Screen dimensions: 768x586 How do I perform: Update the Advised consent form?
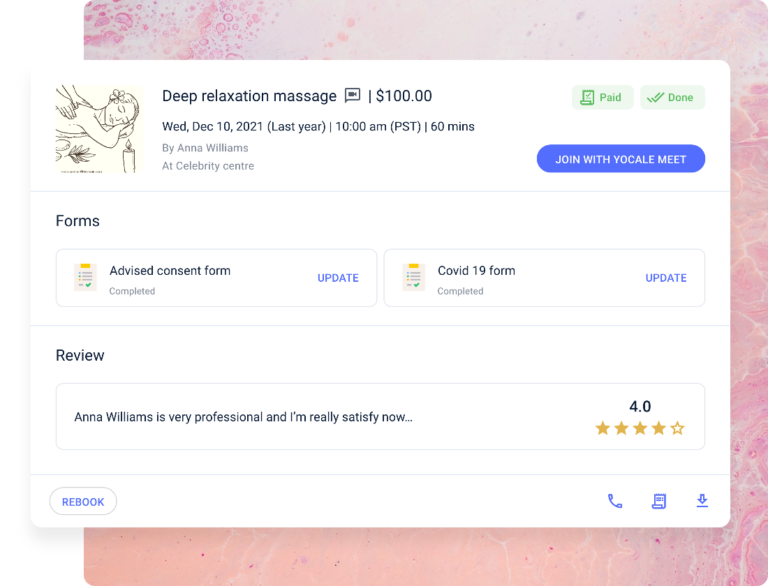click(338, 278)
